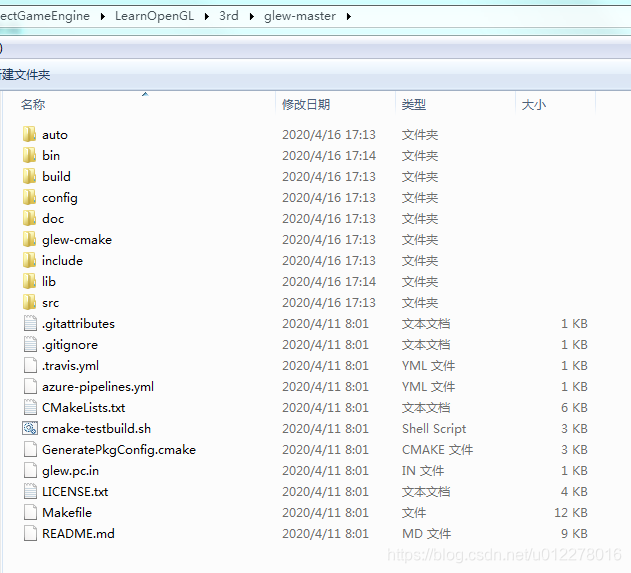
Task: Select the src folder icon
Action: tap(29, 302)
